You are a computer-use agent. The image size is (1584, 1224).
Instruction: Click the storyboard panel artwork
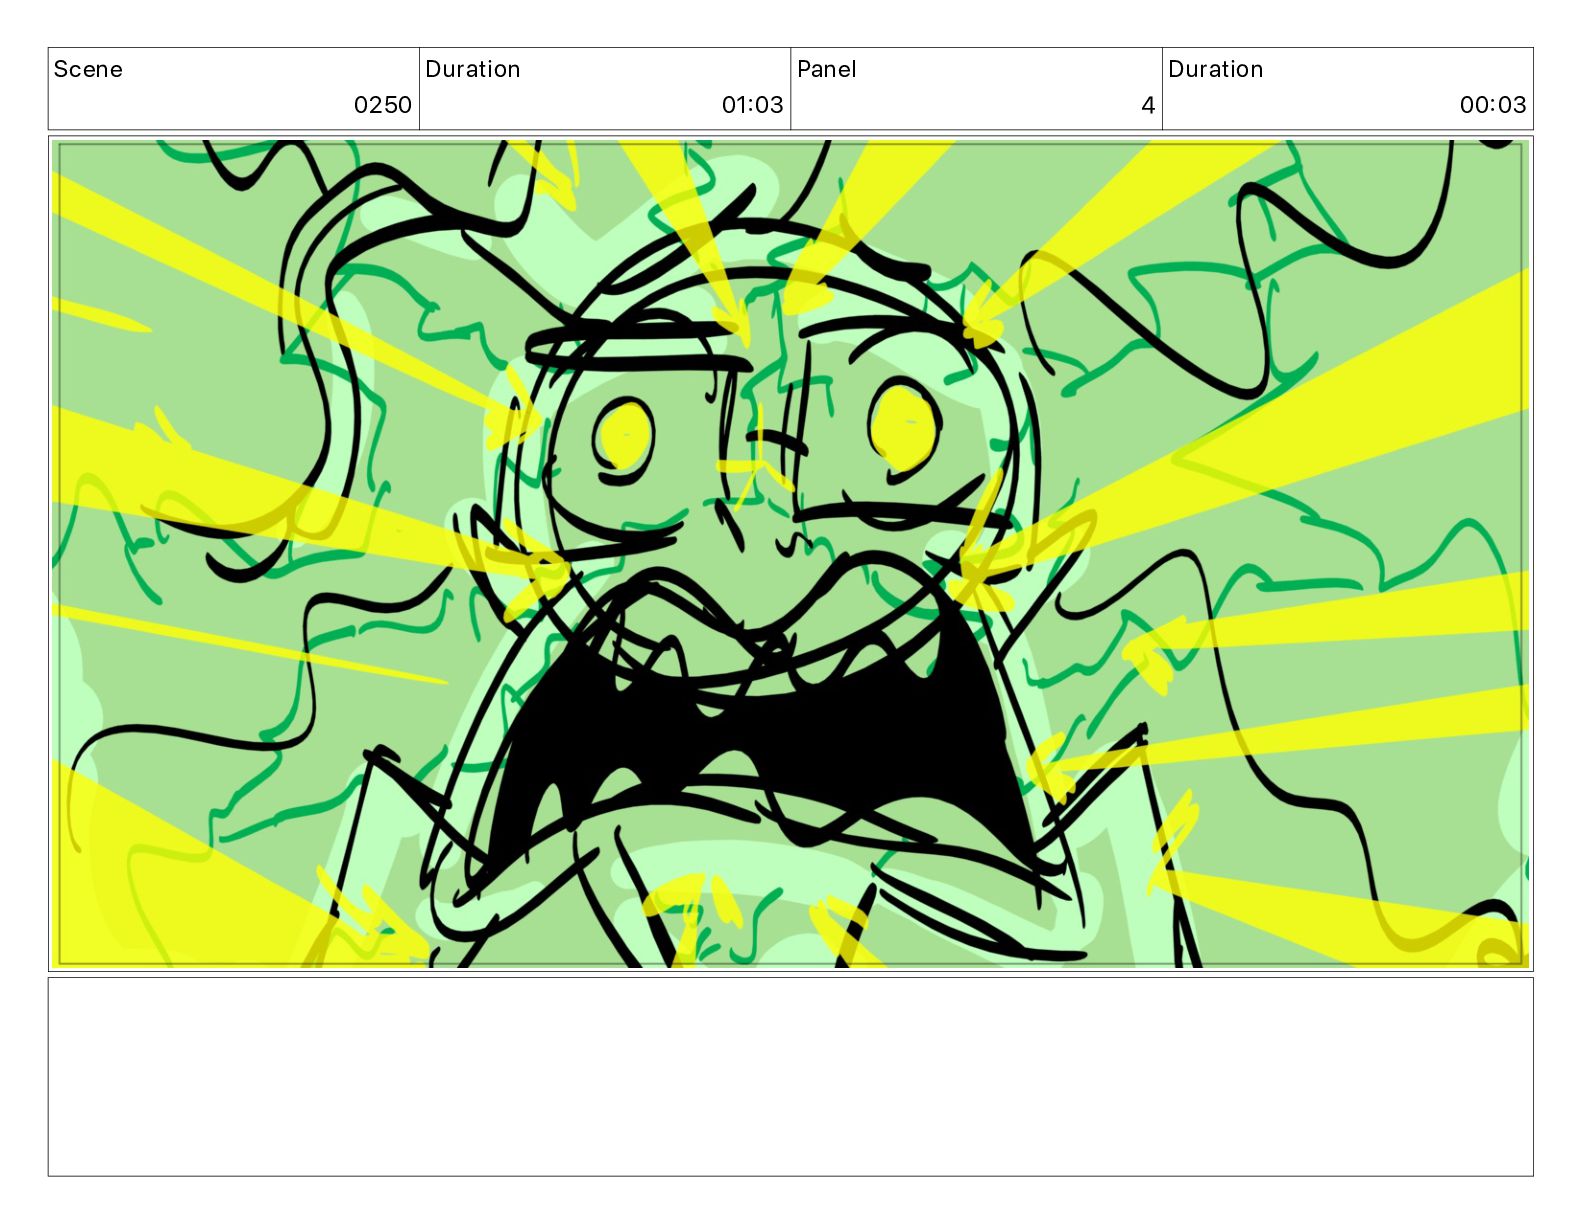point(791,554)
